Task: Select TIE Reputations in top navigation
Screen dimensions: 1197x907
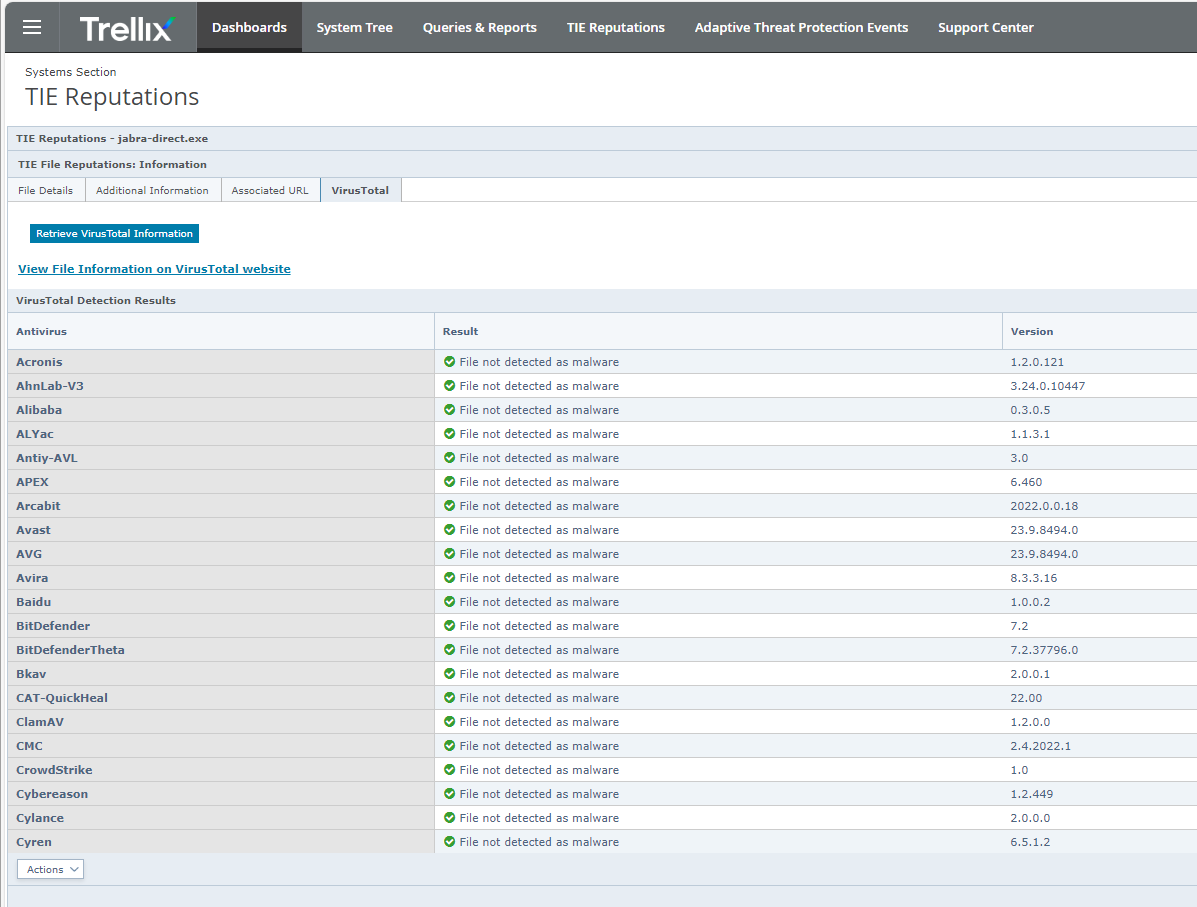Action: (x=615, y=27)
